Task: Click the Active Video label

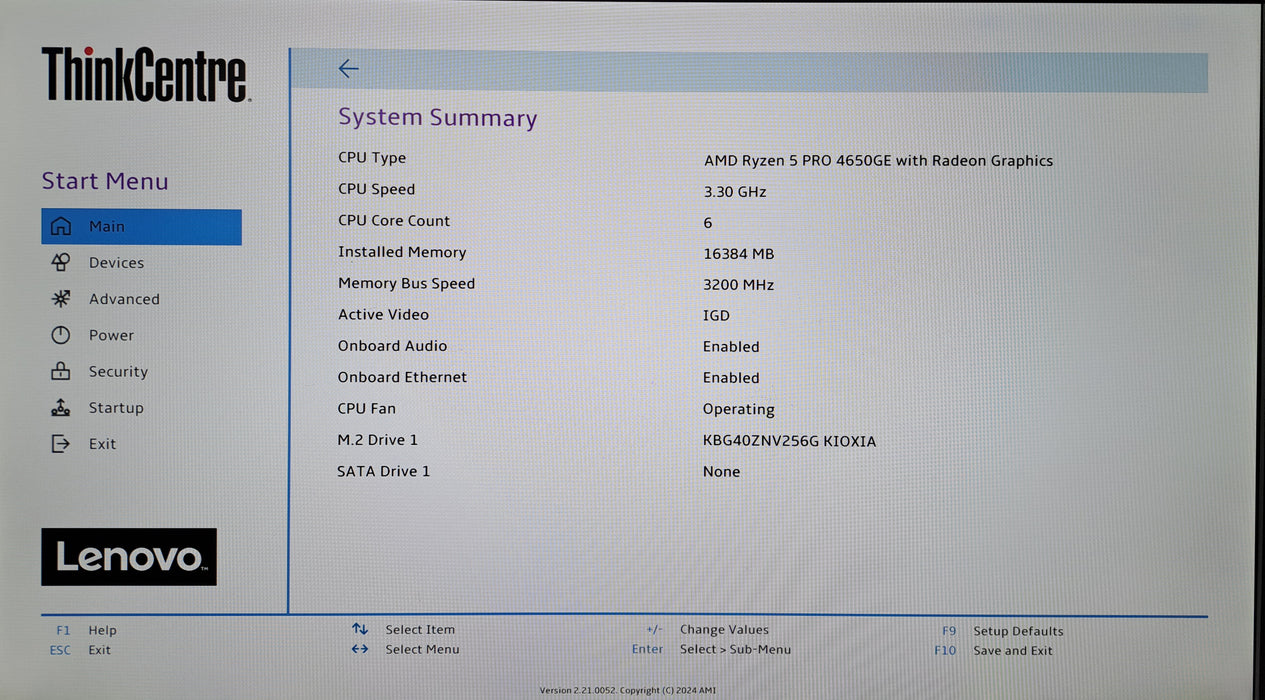Action: 383,315
